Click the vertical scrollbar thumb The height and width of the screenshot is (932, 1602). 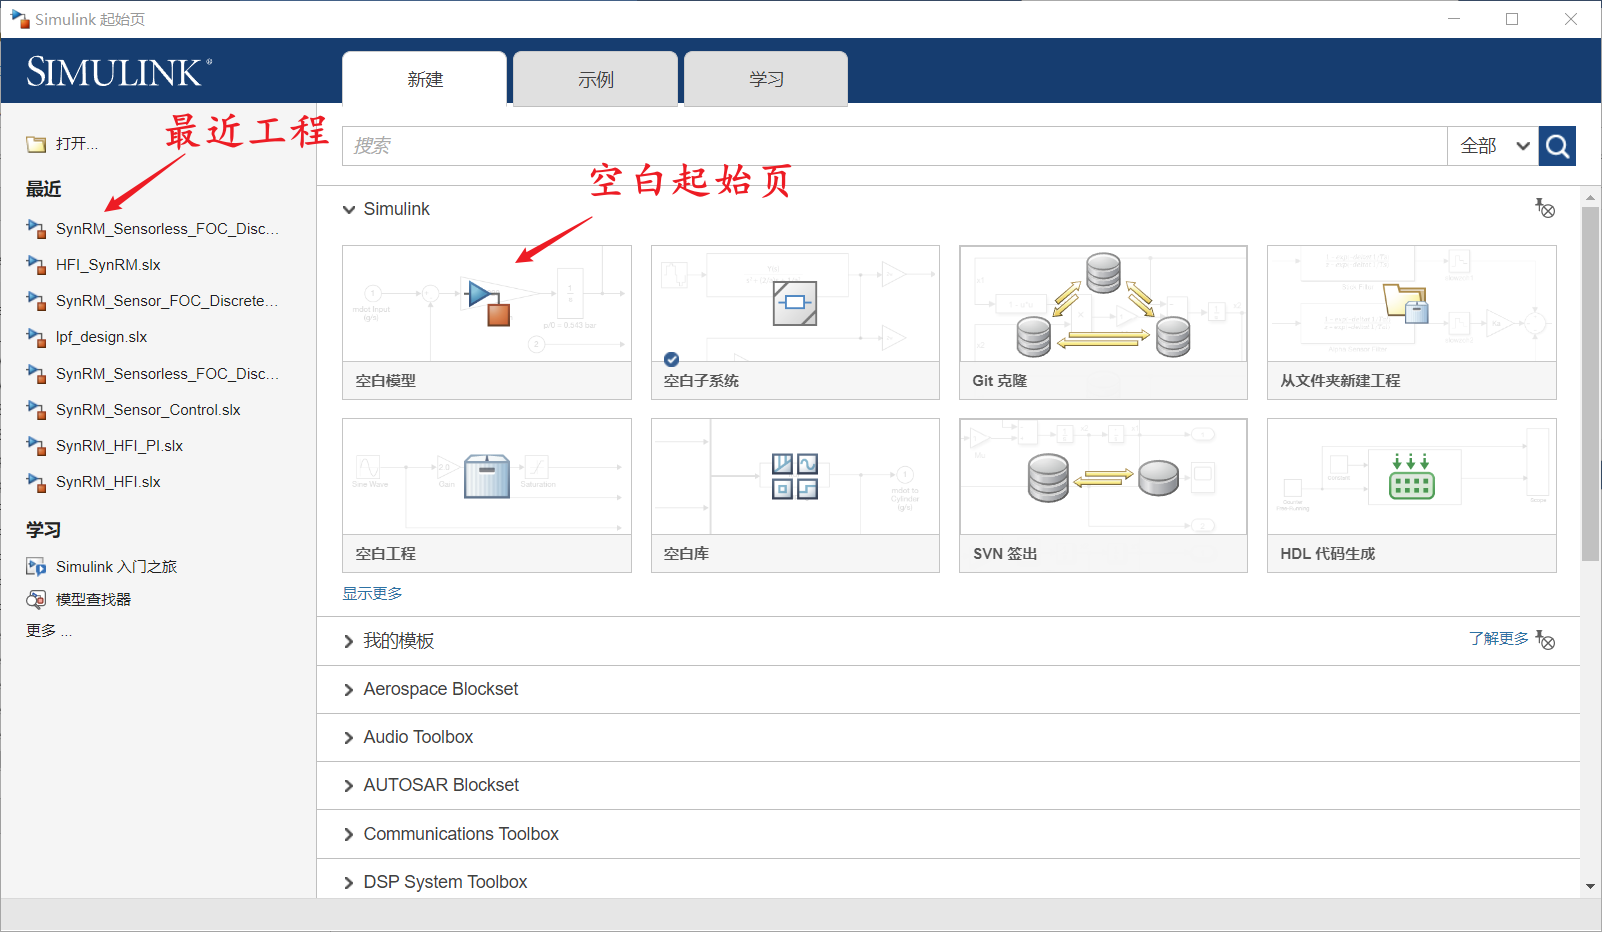[x=1590, y=384]
